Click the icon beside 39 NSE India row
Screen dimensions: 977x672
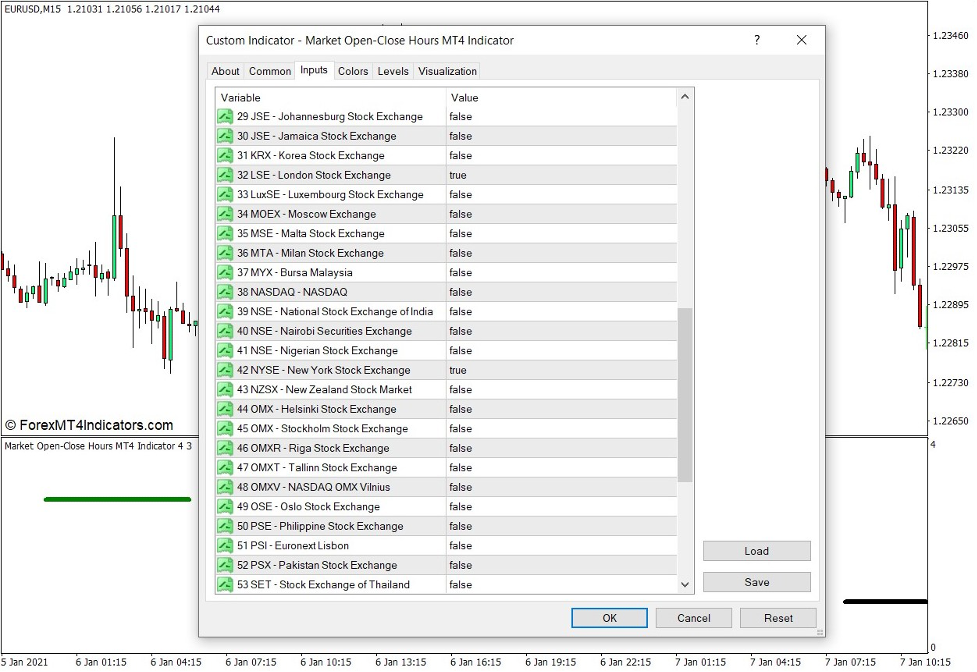point(225,311)
